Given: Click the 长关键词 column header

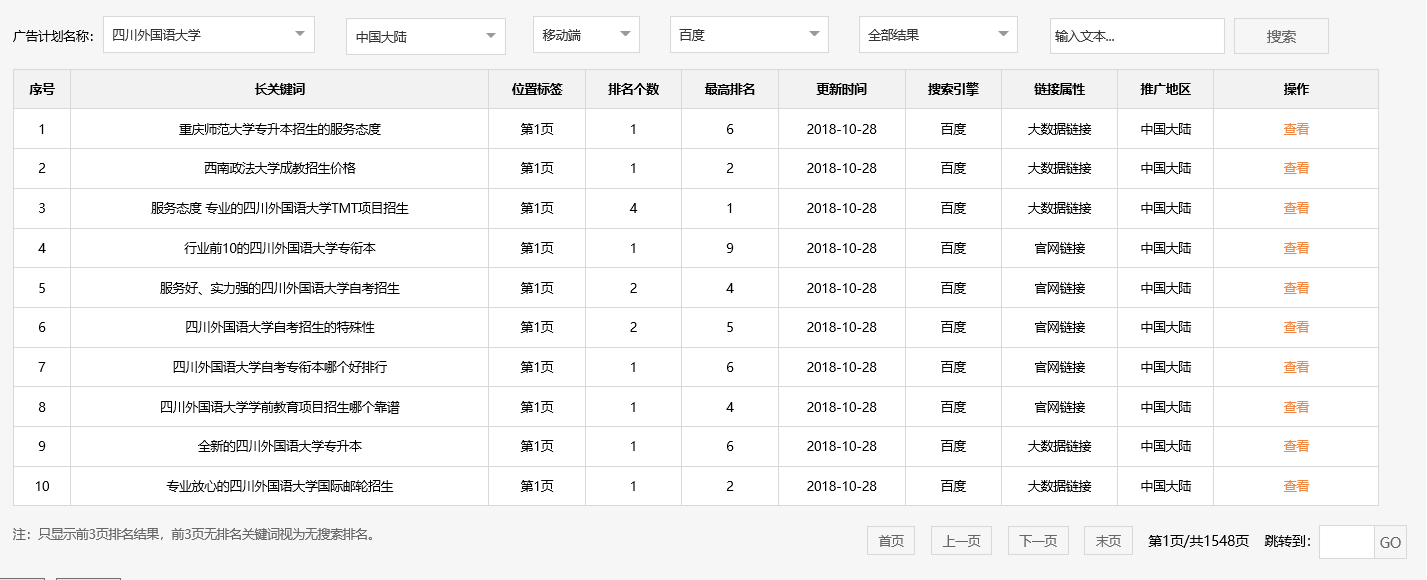Looking at the screenshot, I should pos(279,89).
